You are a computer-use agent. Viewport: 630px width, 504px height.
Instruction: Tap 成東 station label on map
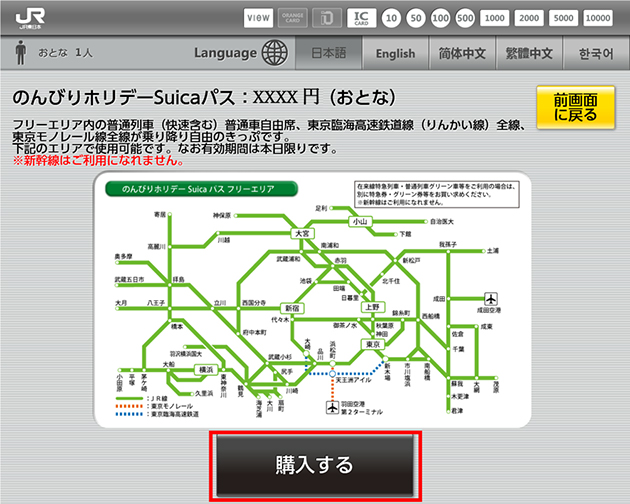[x=486, y=326]
